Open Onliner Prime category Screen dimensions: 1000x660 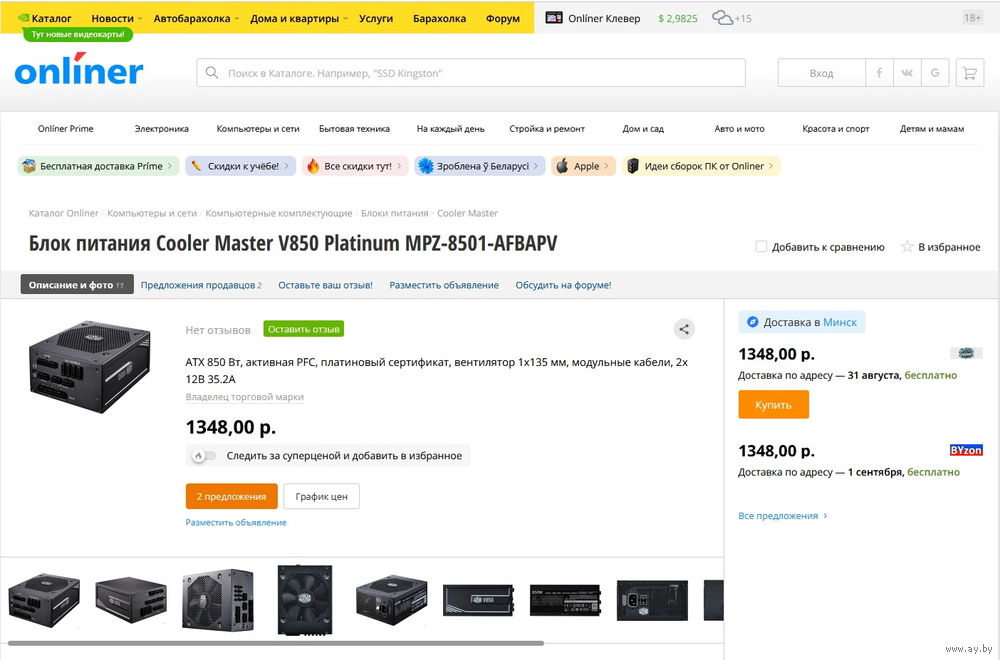point(65,128)
